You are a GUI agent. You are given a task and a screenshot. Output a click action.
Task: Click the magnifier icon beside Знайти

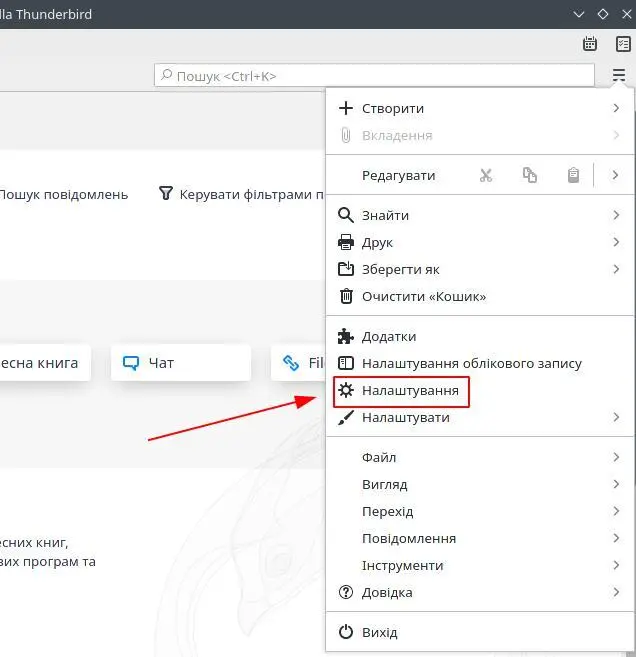(346, 215)
